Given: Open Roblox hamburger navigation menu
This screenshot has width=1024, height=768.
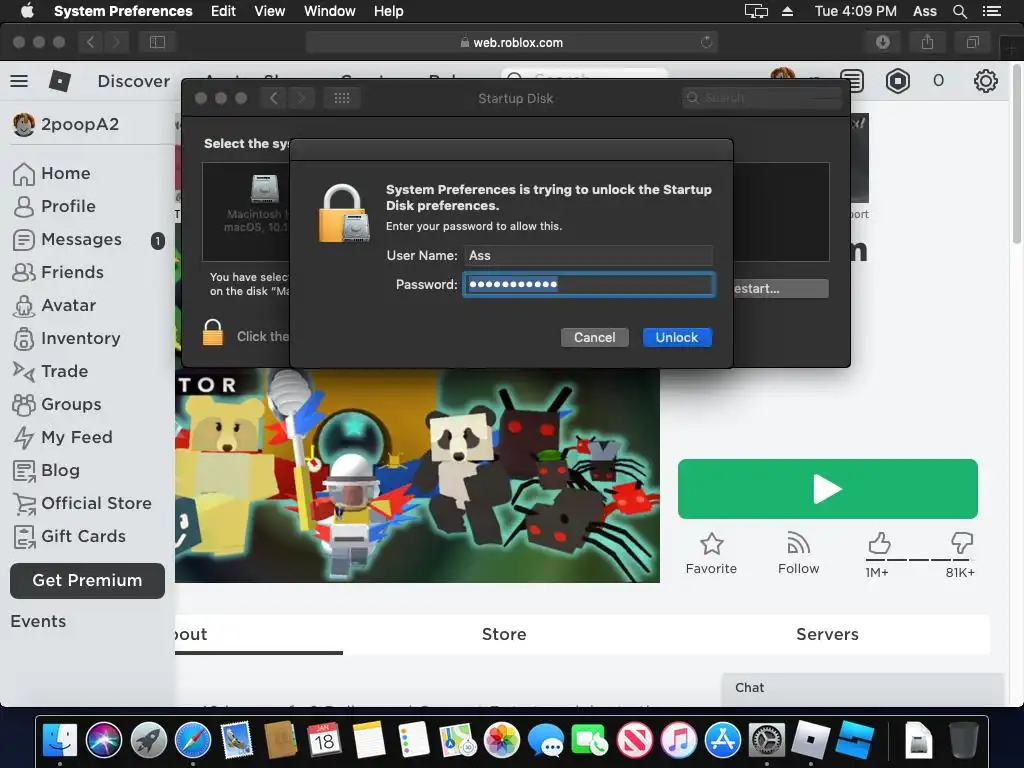Looking at the screenshot, I should coord(19,81).
